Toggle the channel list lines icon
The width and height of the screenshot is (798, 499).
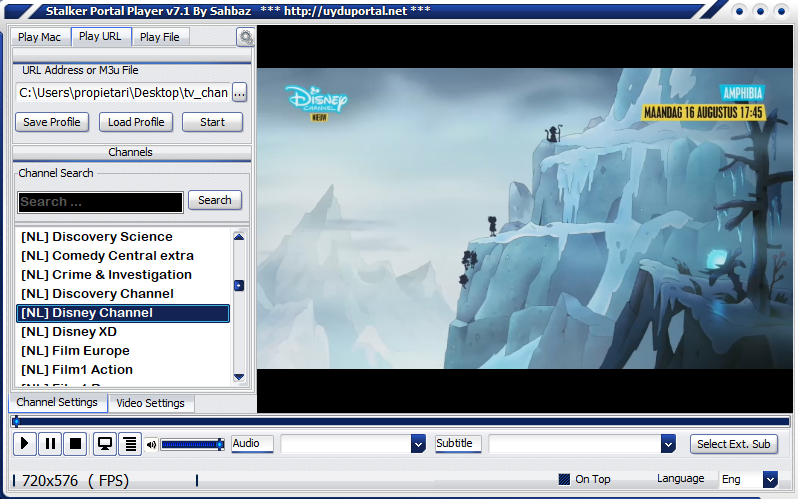point(130,443)
